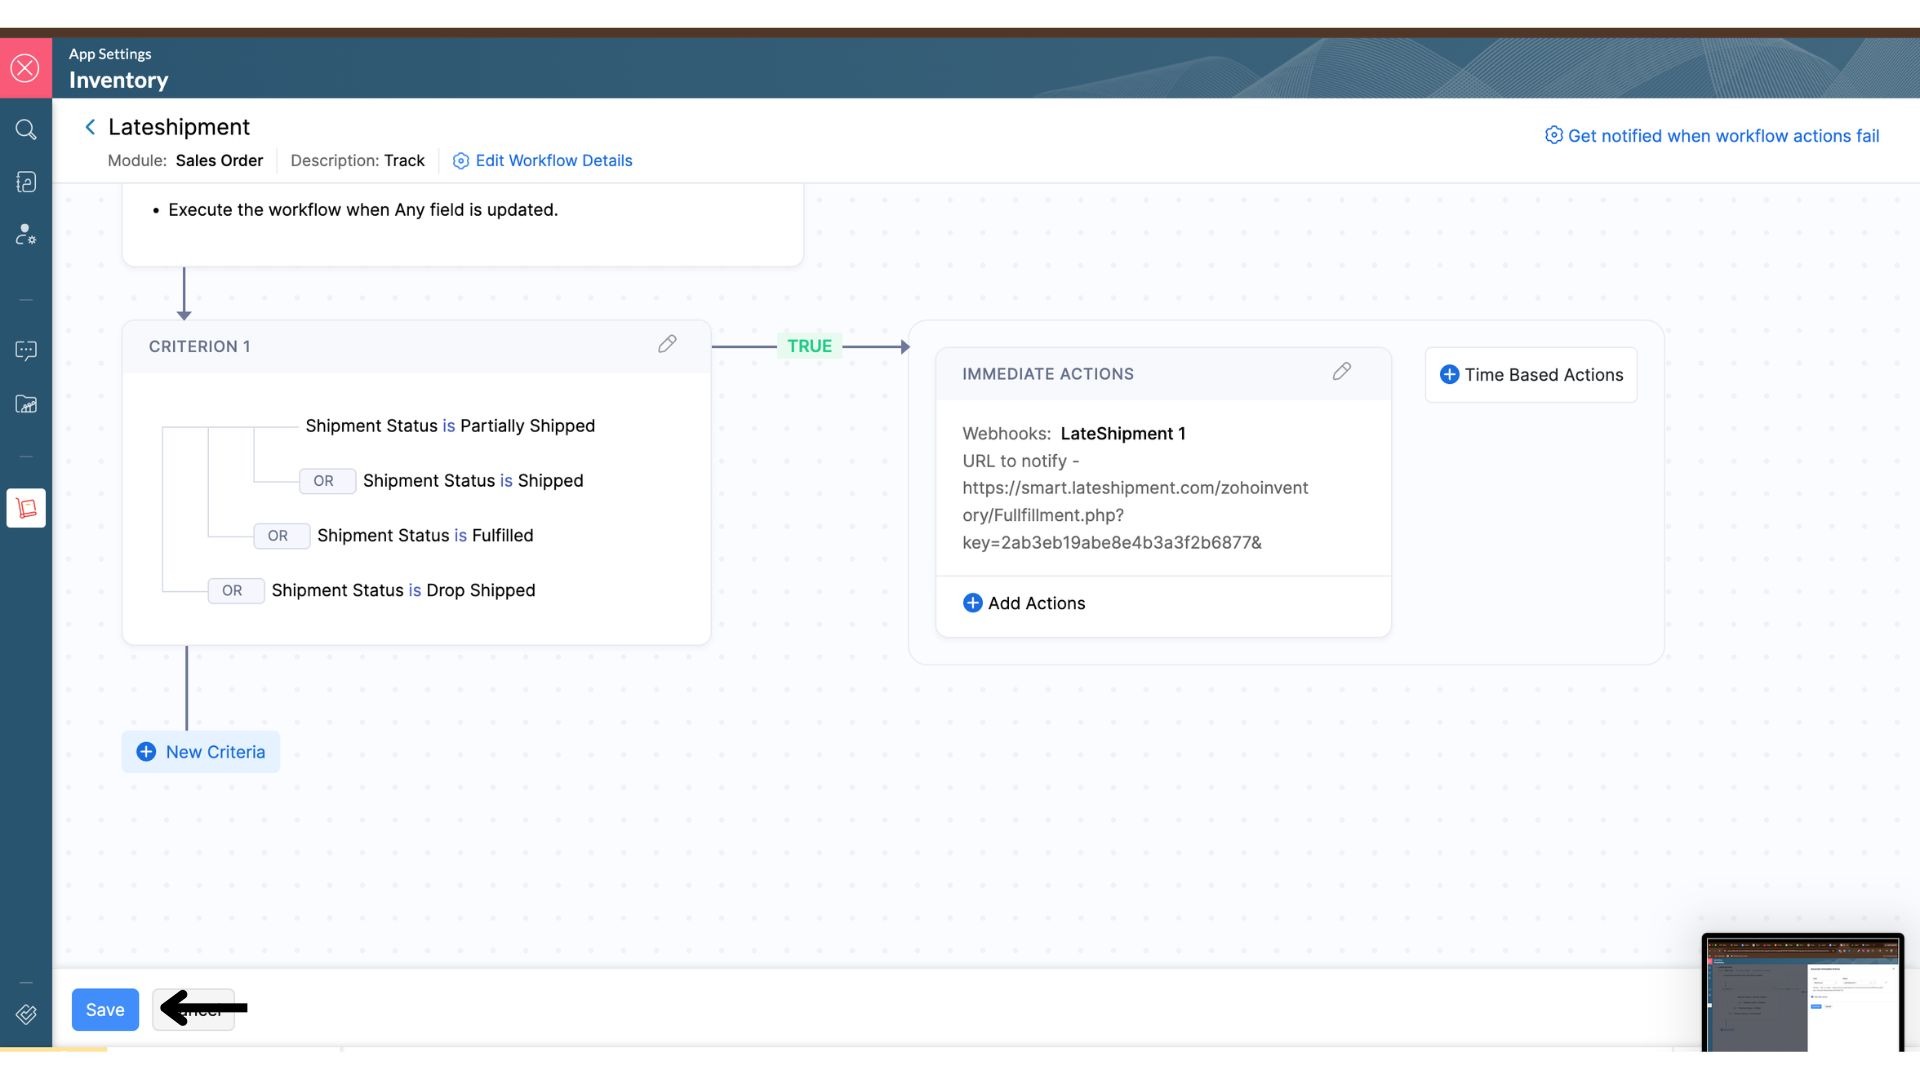Click the notebook icon in sidebar
Viewport: 1920px width, 1080px height.
(x=26, y=182)
